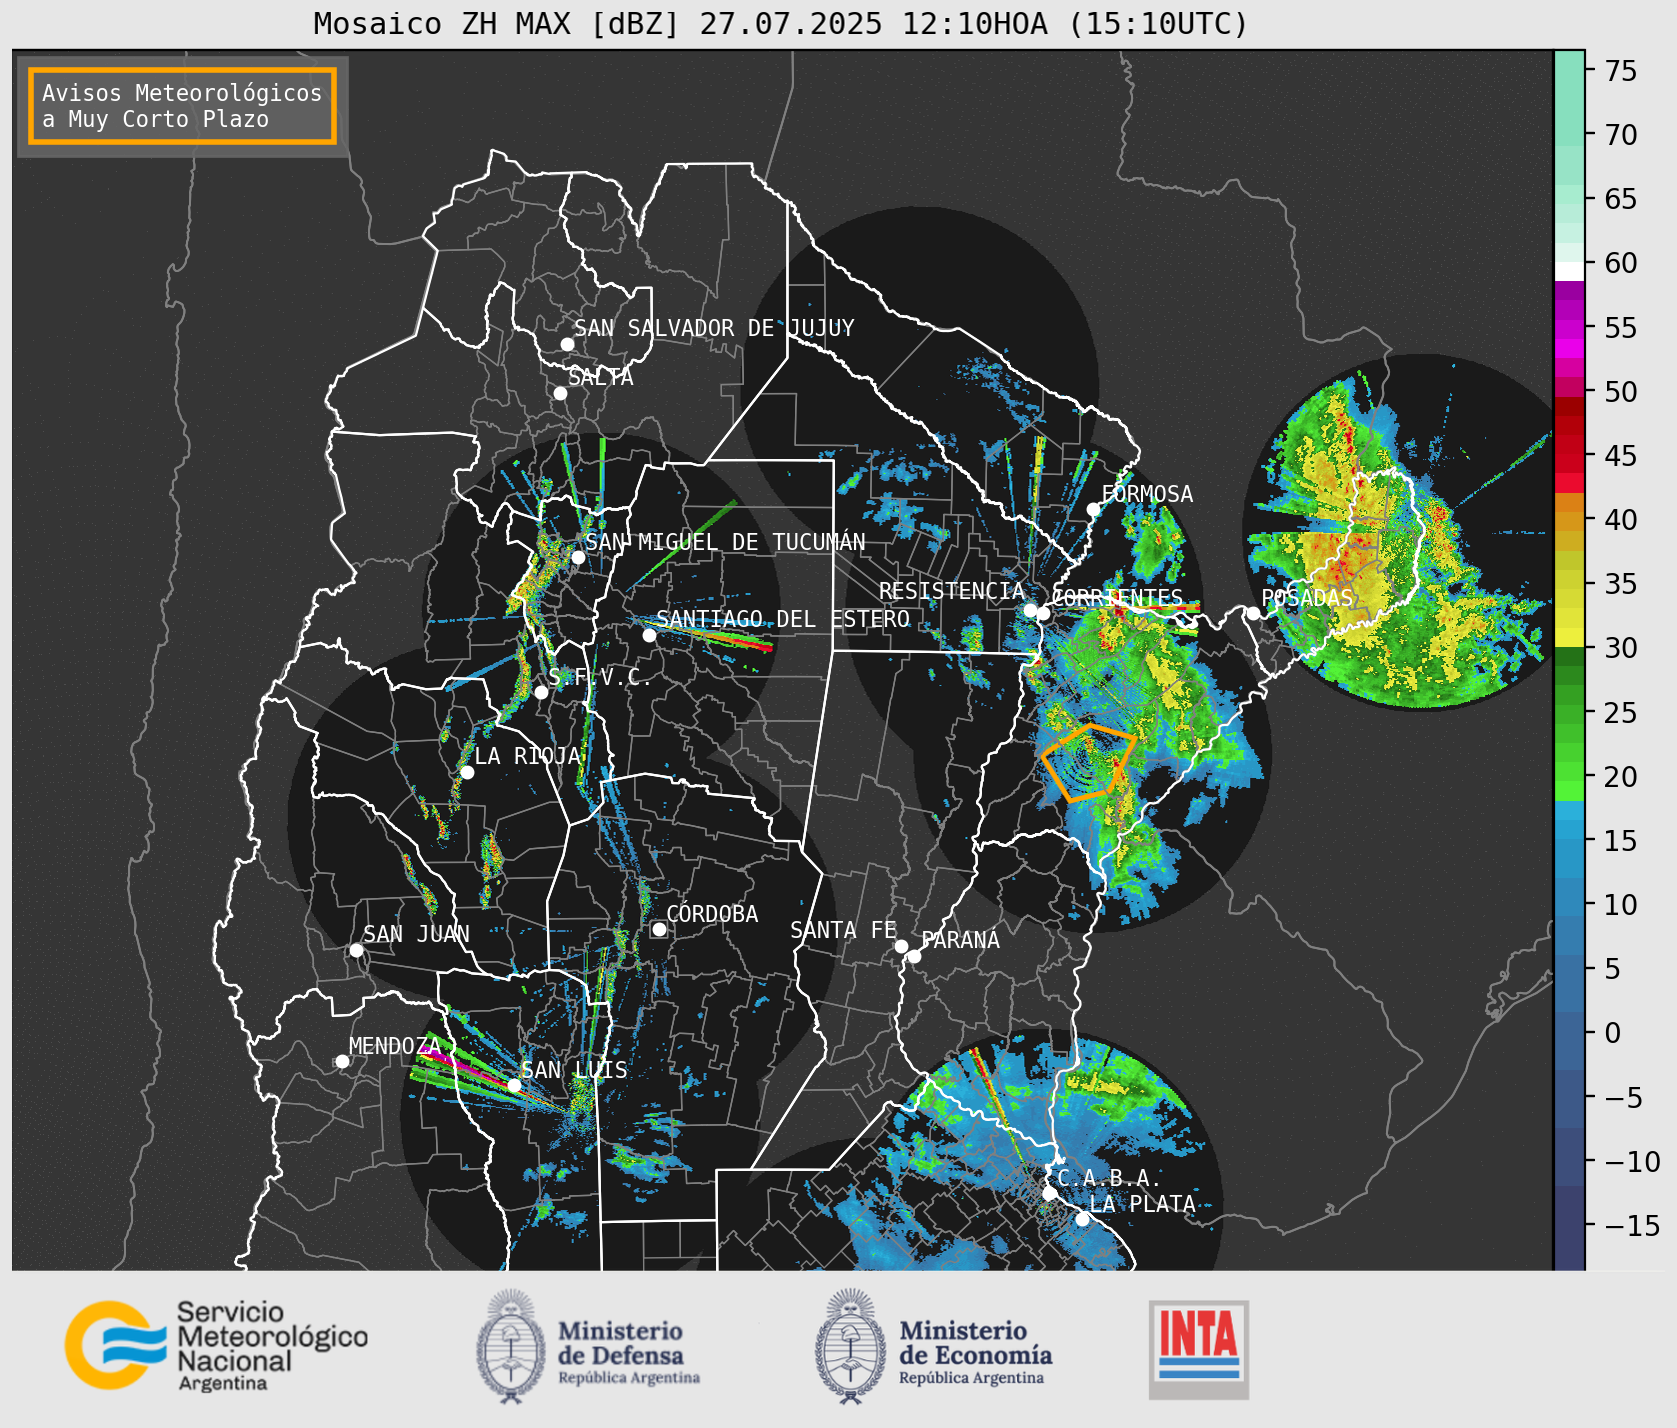
Task: Click the FORMOSA label
Action: click(x=1147, y=494)
